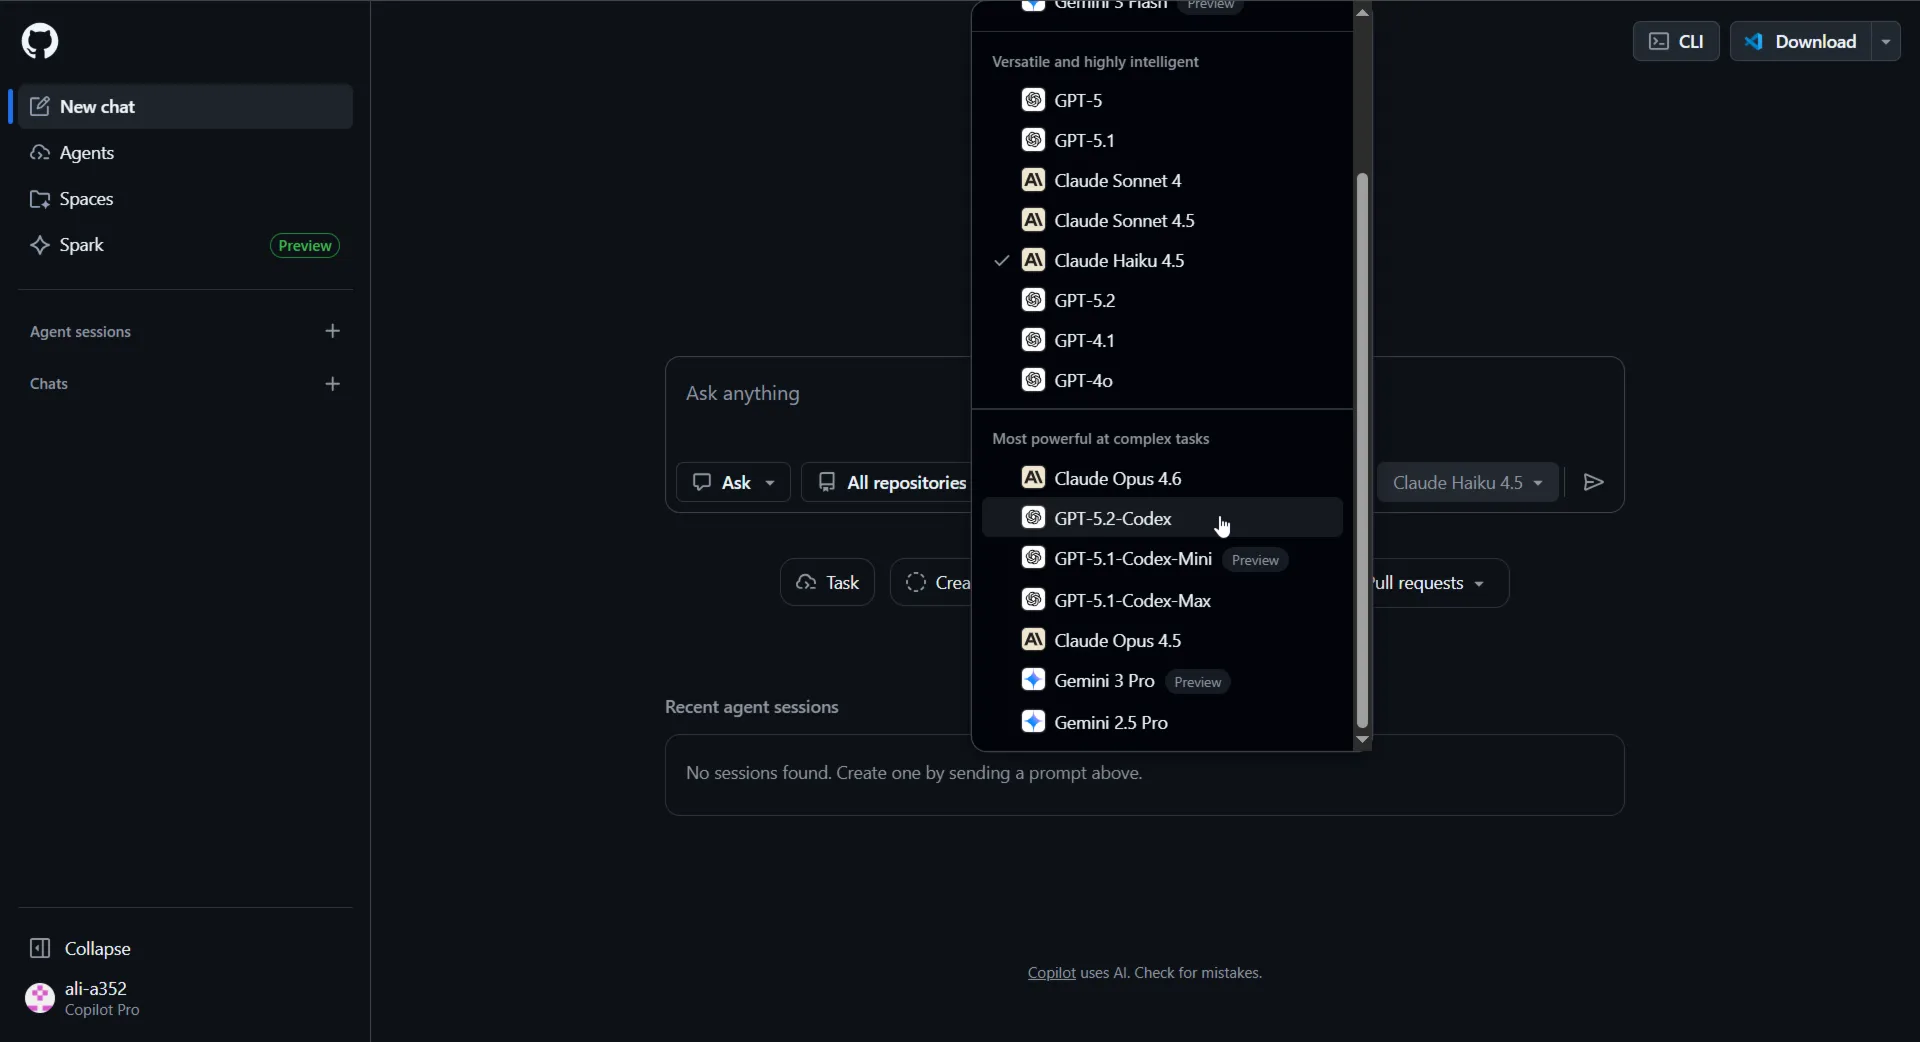Image resolution: width=1920 pixels, height=1042 pixels.
Task: Add a new agent session with plus icon
Action: click(333, 331)
